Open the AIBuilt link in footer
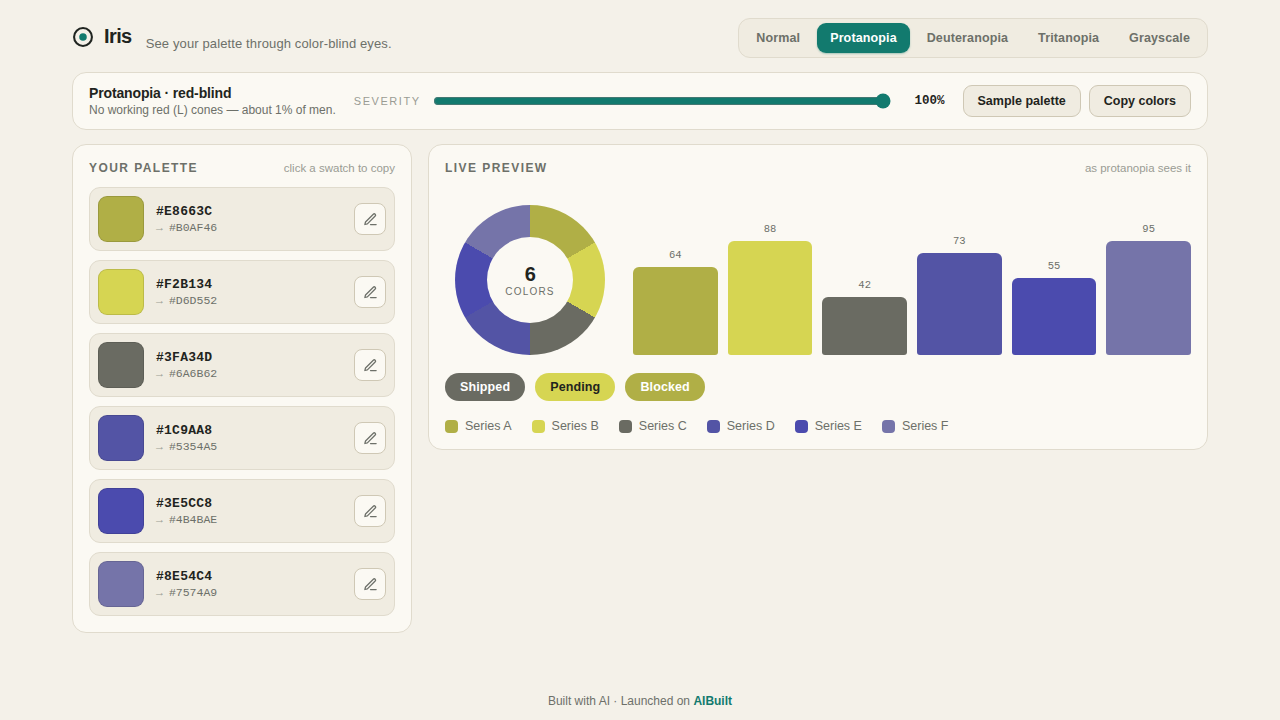1280x720 pixels. [x=713, y=701]
